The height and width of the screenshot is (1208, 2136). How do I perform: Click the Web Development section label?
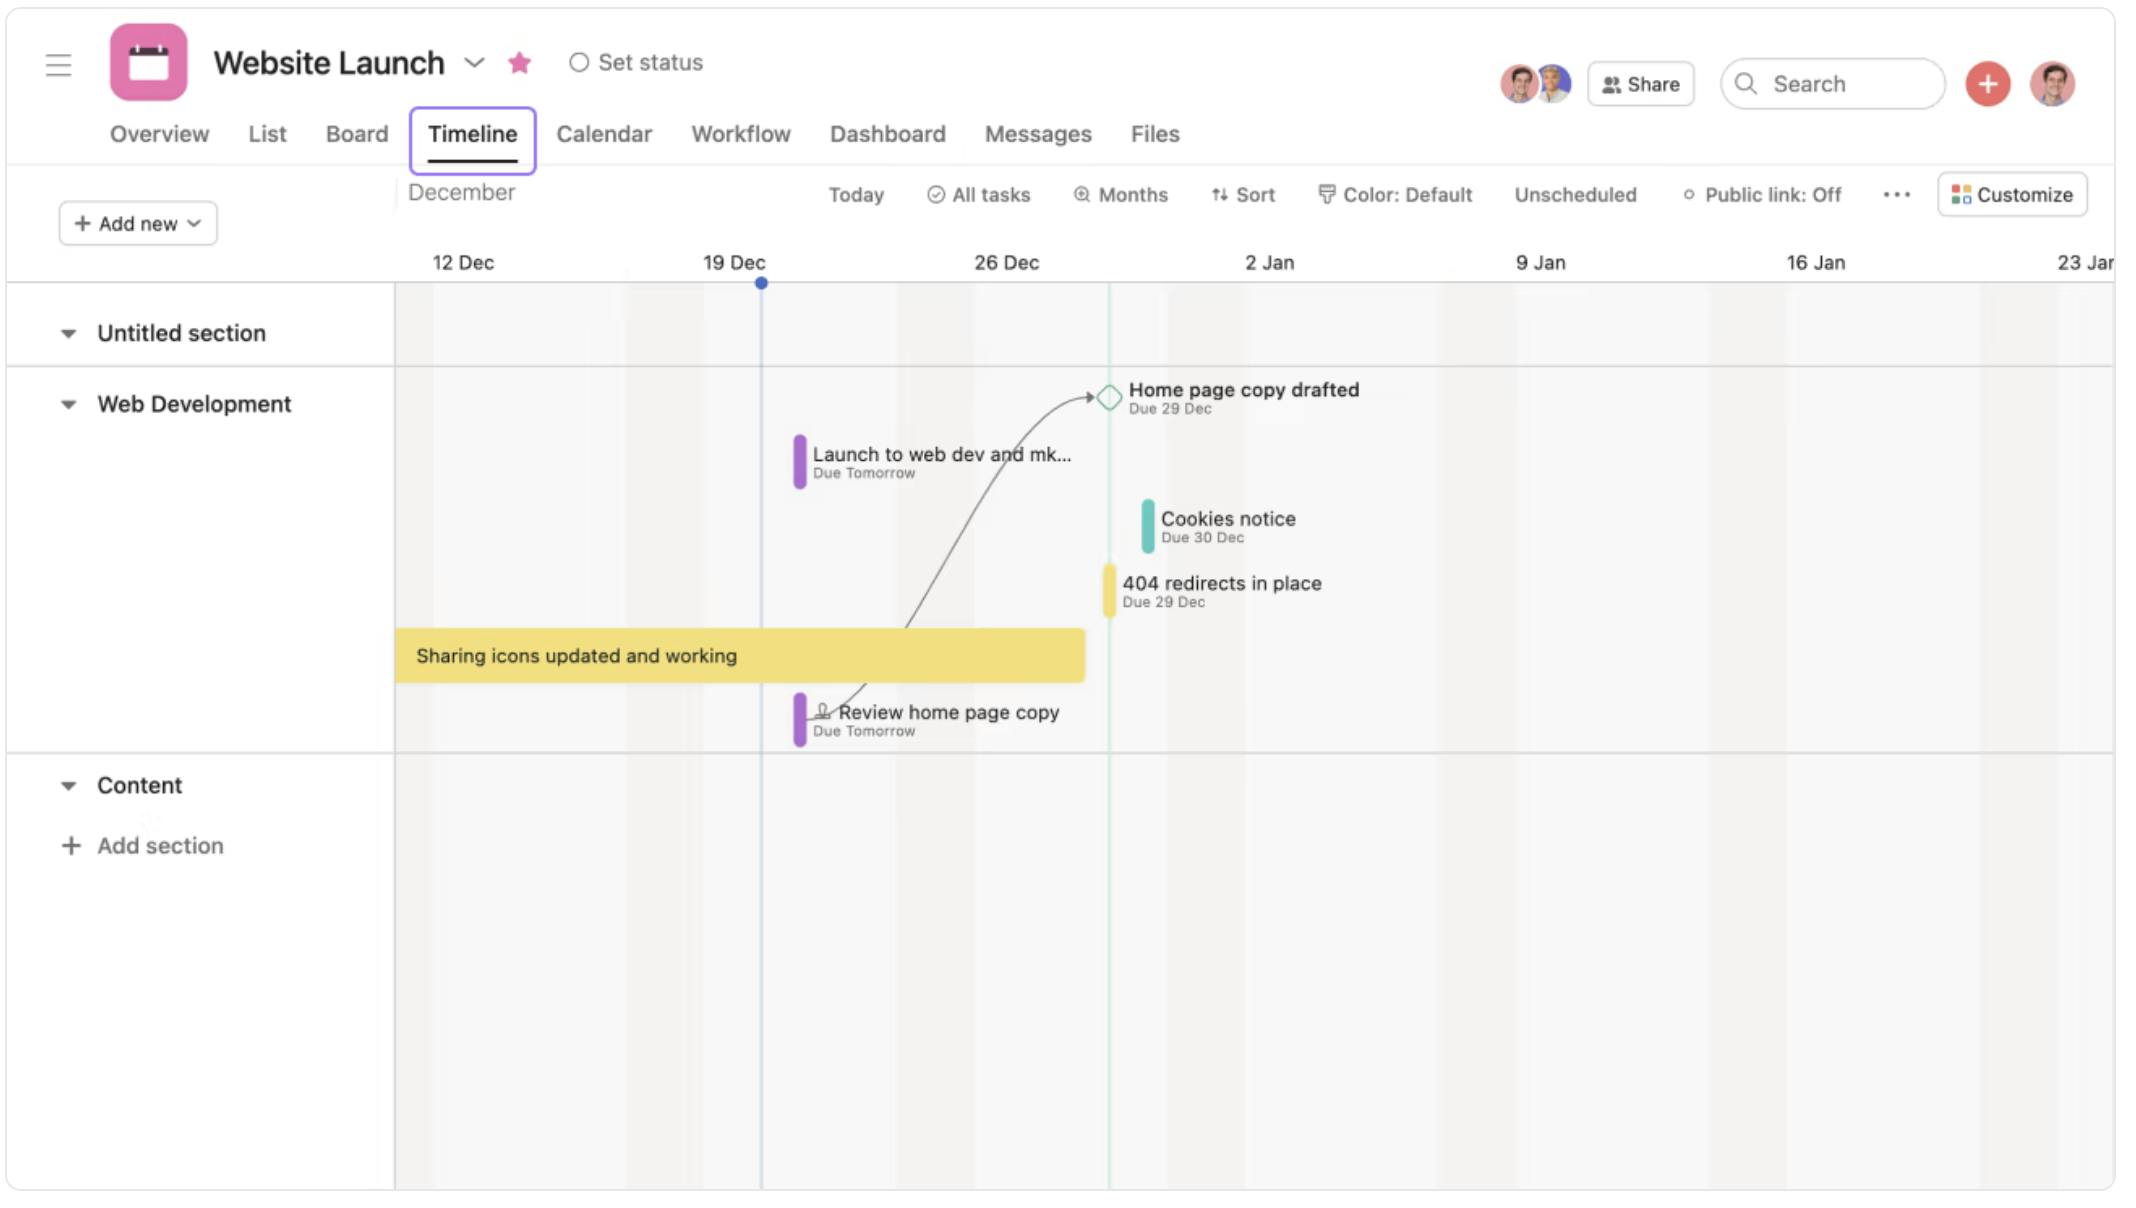194,404
